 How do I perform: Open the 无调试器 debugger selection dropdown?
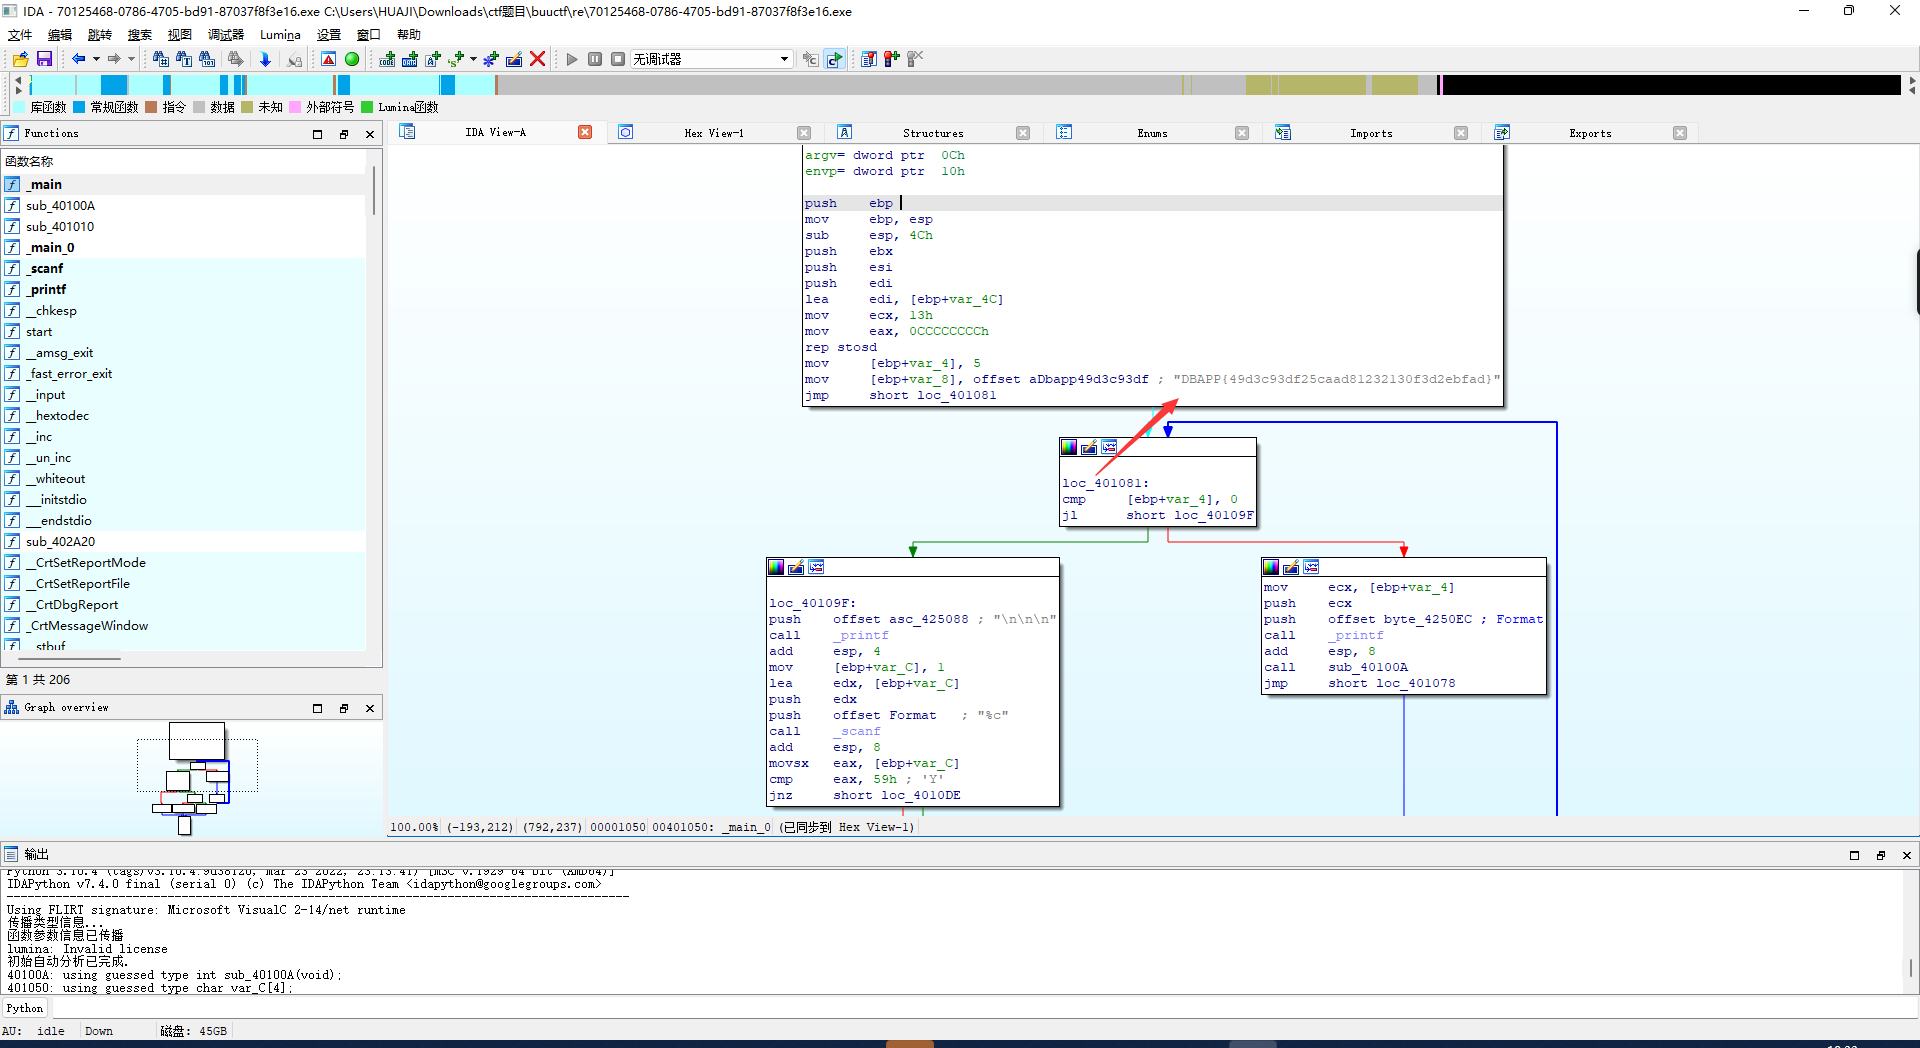pyautogui.click(x=711, y=59)
